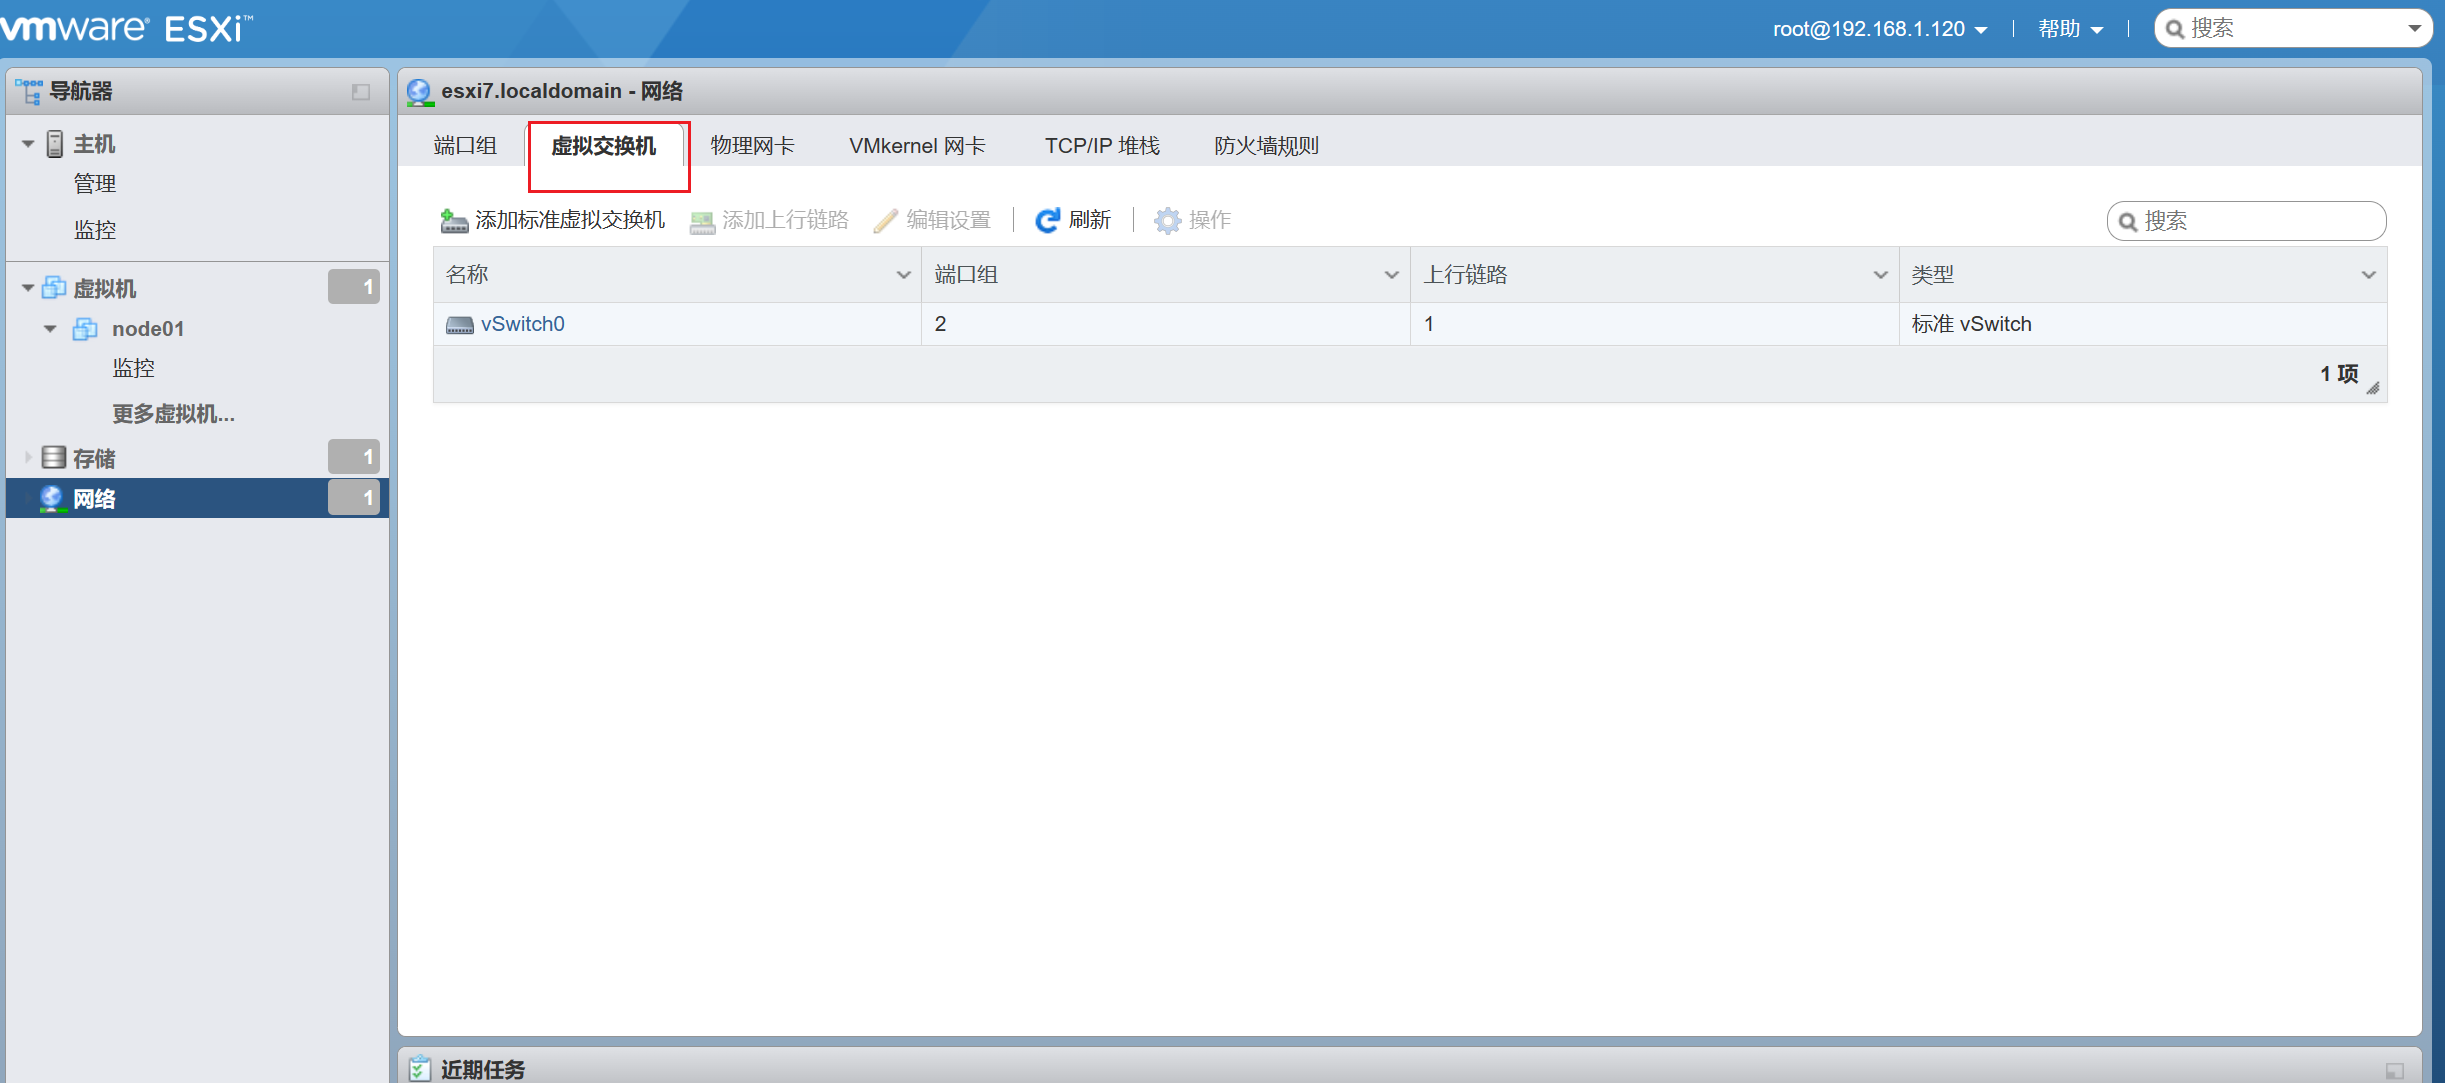Click the storage icon
The image size is (2445, 1083).
tap(54, 458)
